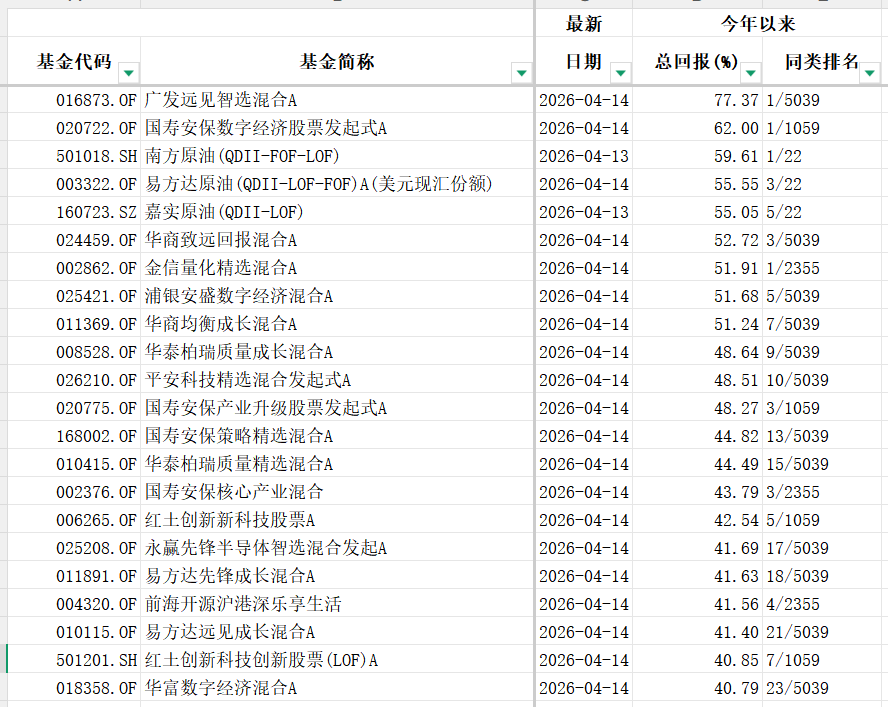Open the 基金简称 column filter dropdown
The image size is (888, 707).
tap(521, 72)
